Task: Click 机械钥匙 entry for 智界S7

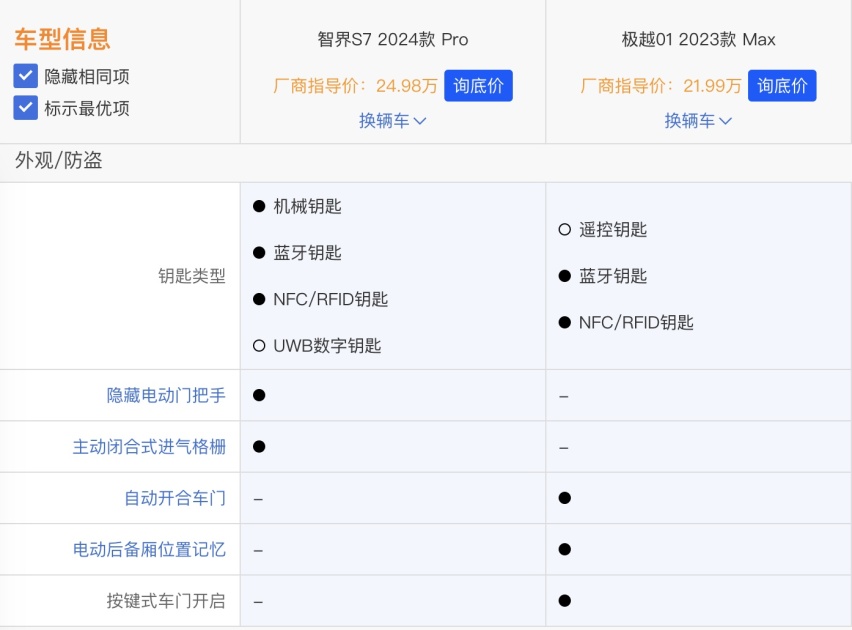Action: click(307, 206)
